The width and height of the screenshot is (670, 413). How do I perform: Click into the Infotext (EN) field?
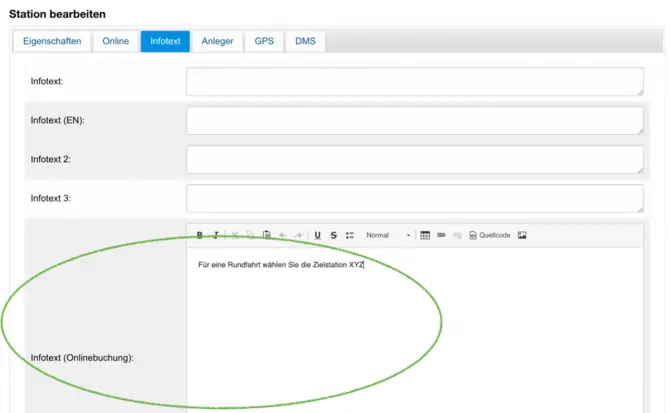click(x=414, y=120)
